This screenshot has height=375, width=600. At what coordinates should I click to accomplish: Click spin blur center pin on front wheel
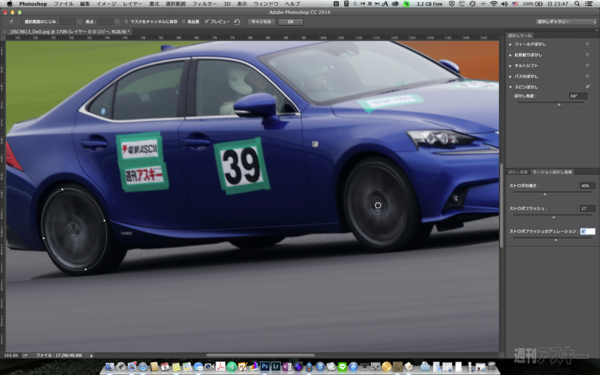[x=378, y=205]
